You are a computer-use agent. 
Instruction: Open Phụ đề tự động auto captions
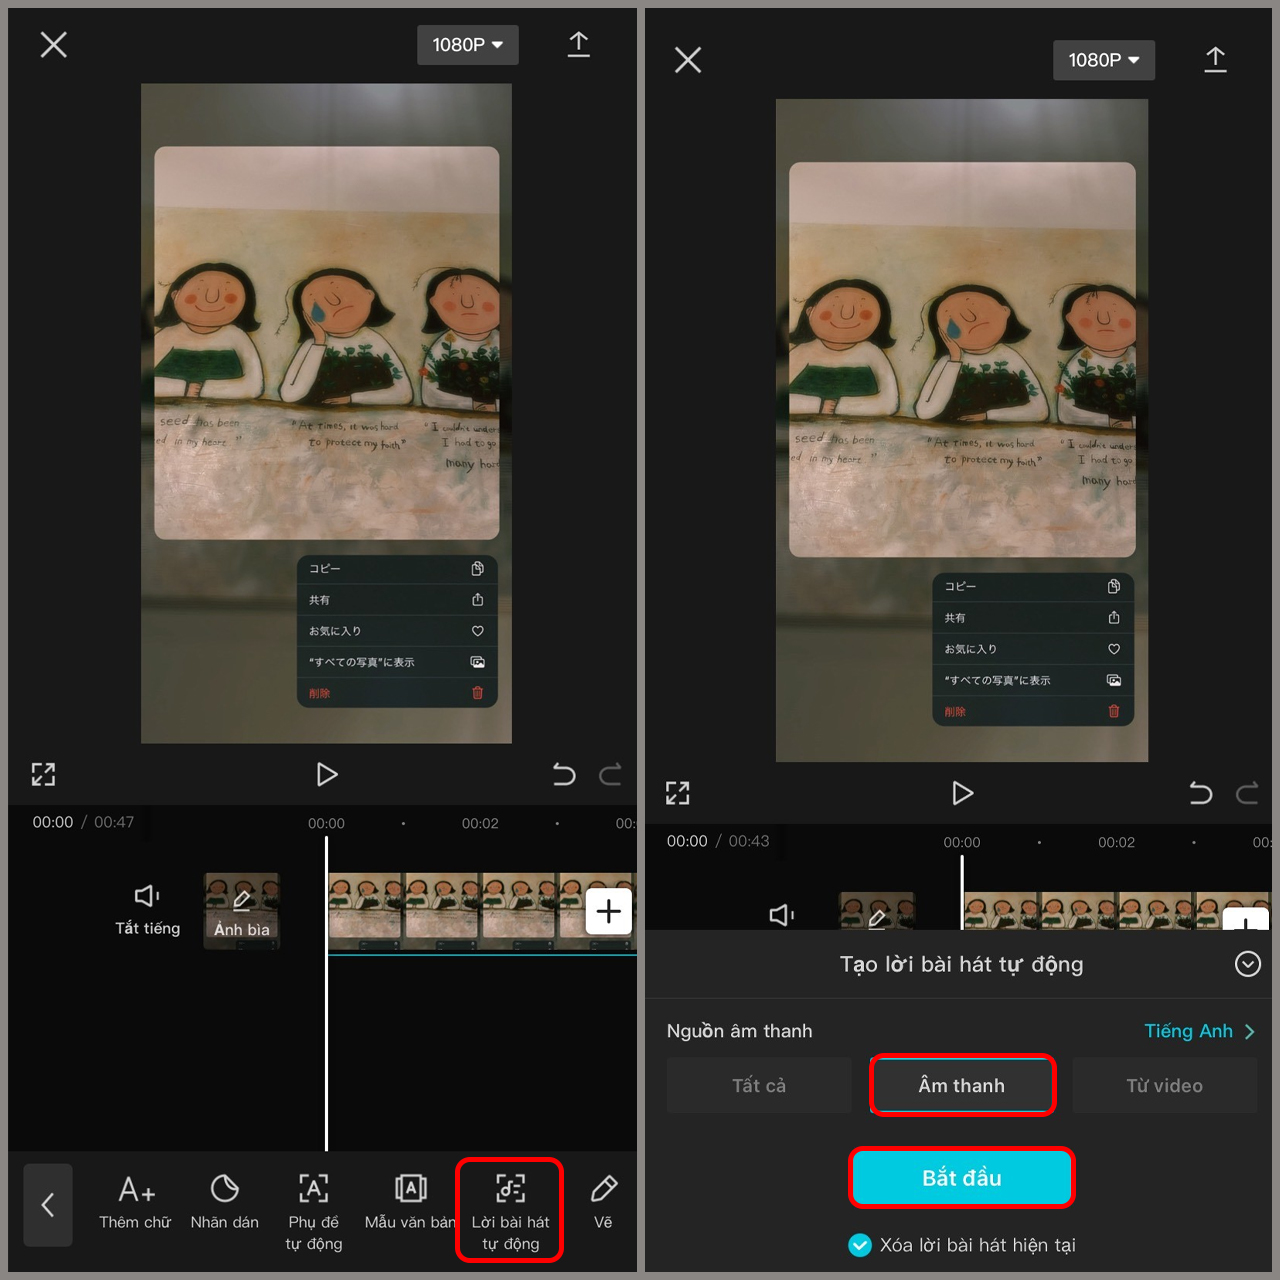313,1213
